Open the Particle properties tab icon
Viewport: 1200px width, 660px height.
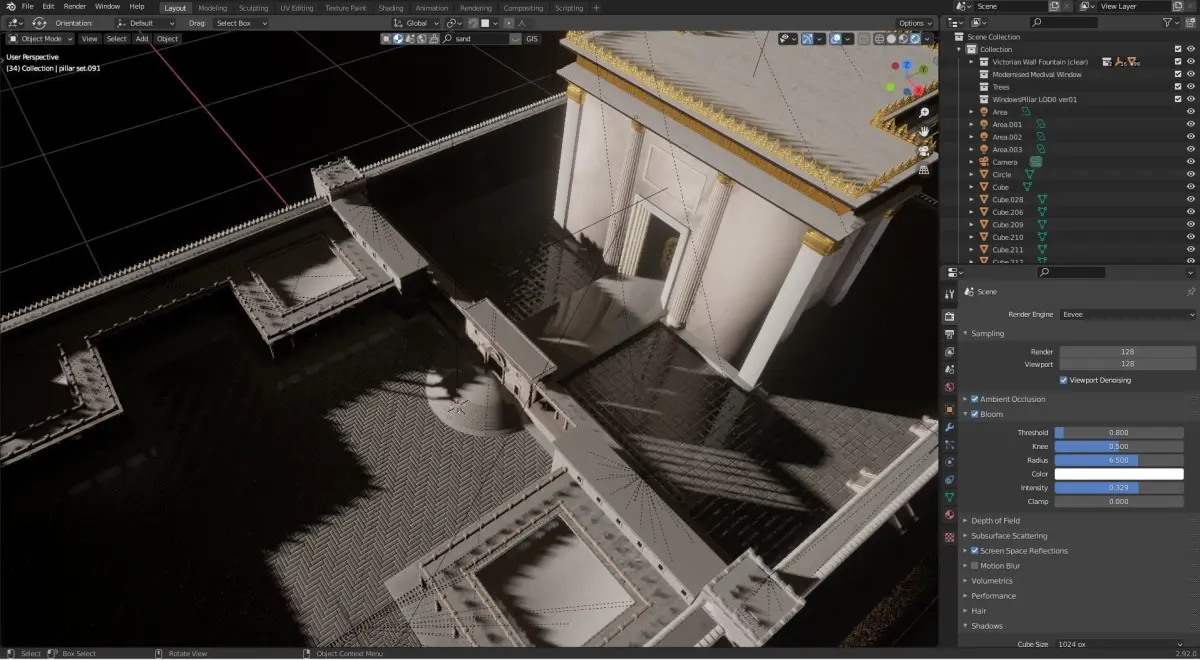click(x=949, y=444)
